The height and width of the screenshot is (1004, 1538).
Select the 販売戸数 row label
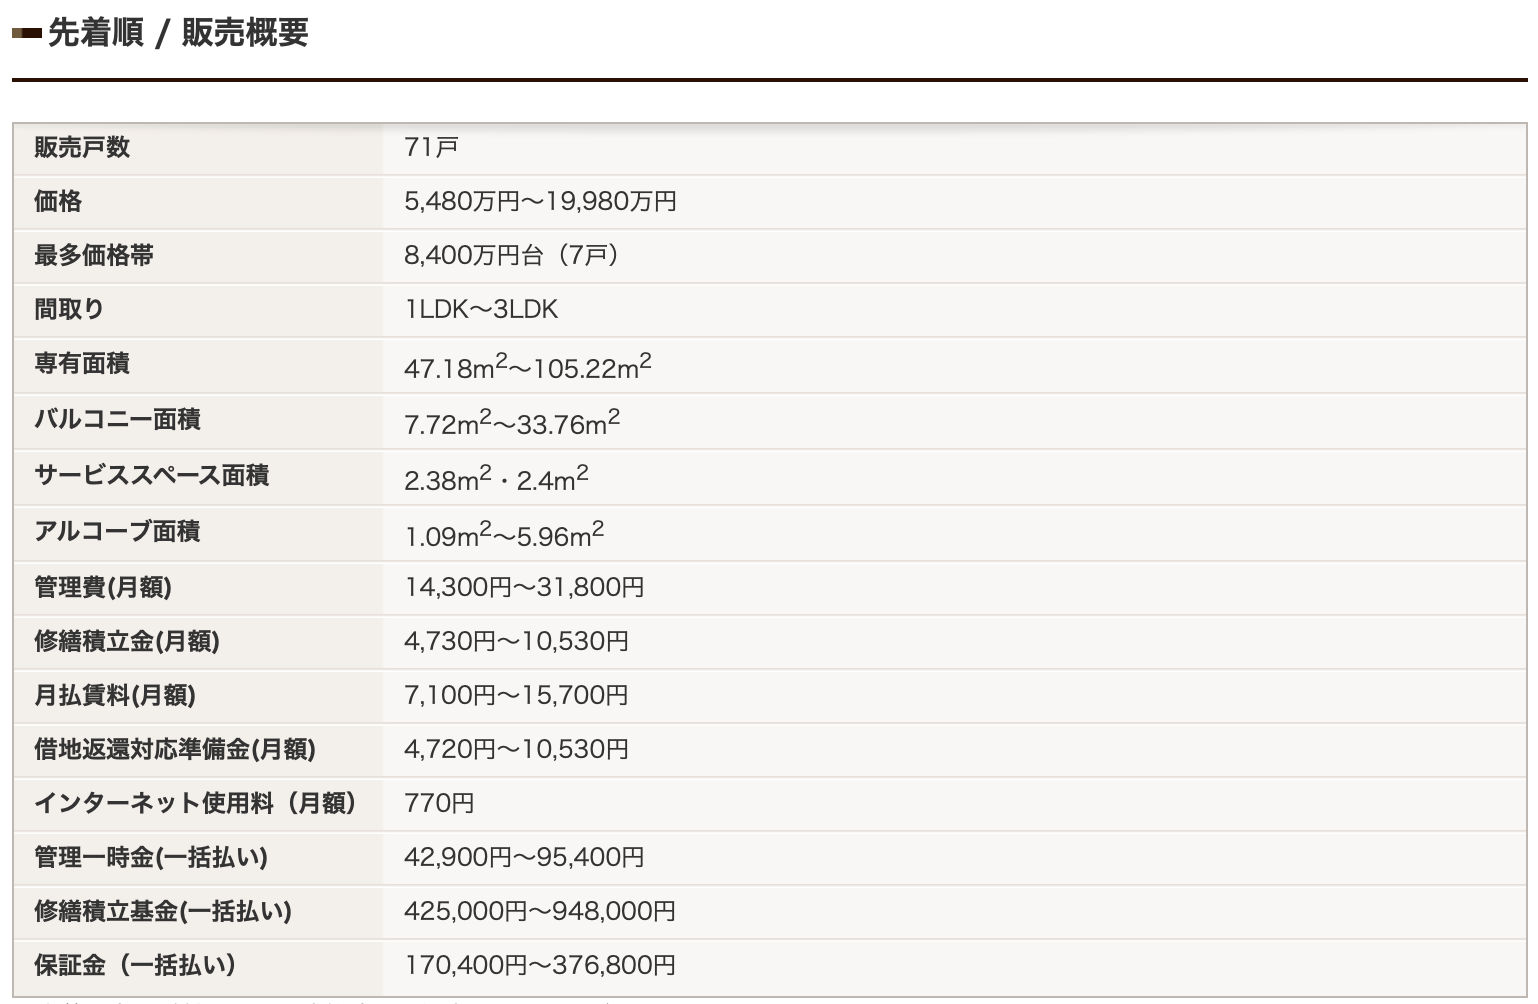pyautogui.click(x=82, y=147)
